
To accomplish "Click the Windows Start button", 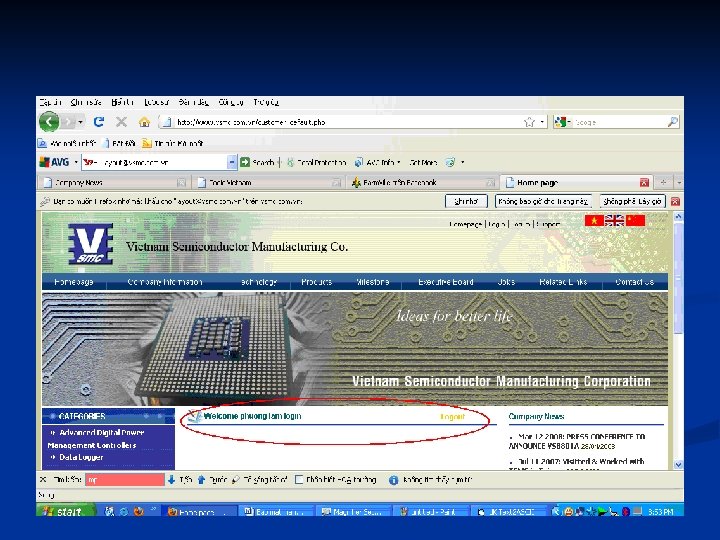I will pos(66,511).
